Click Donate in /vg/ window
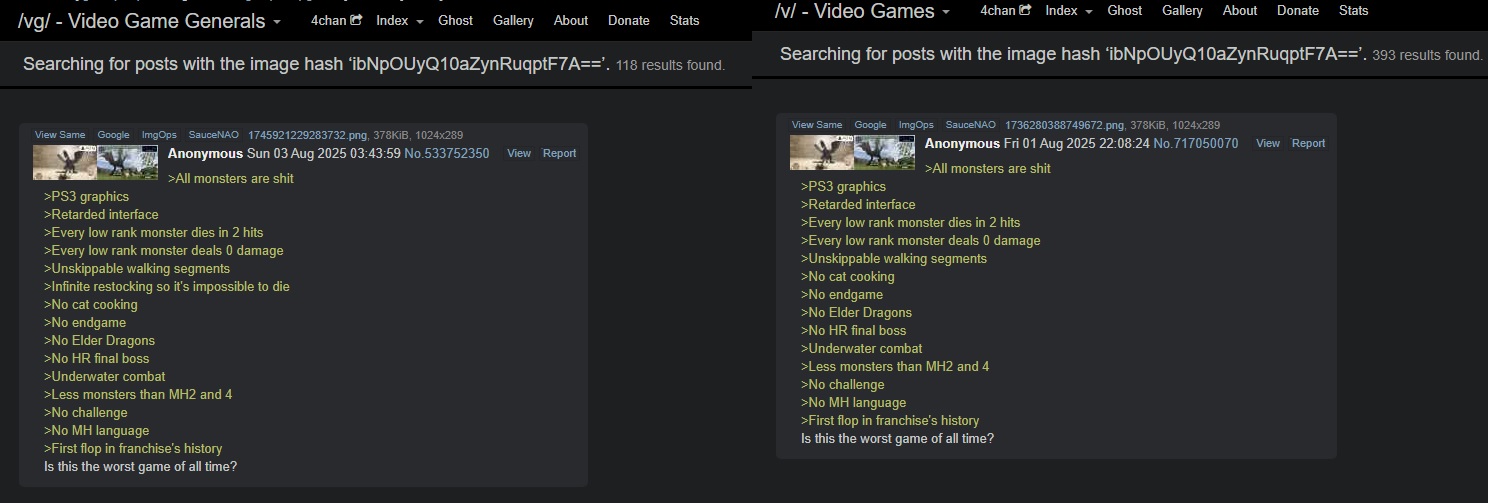 [629, 20]
